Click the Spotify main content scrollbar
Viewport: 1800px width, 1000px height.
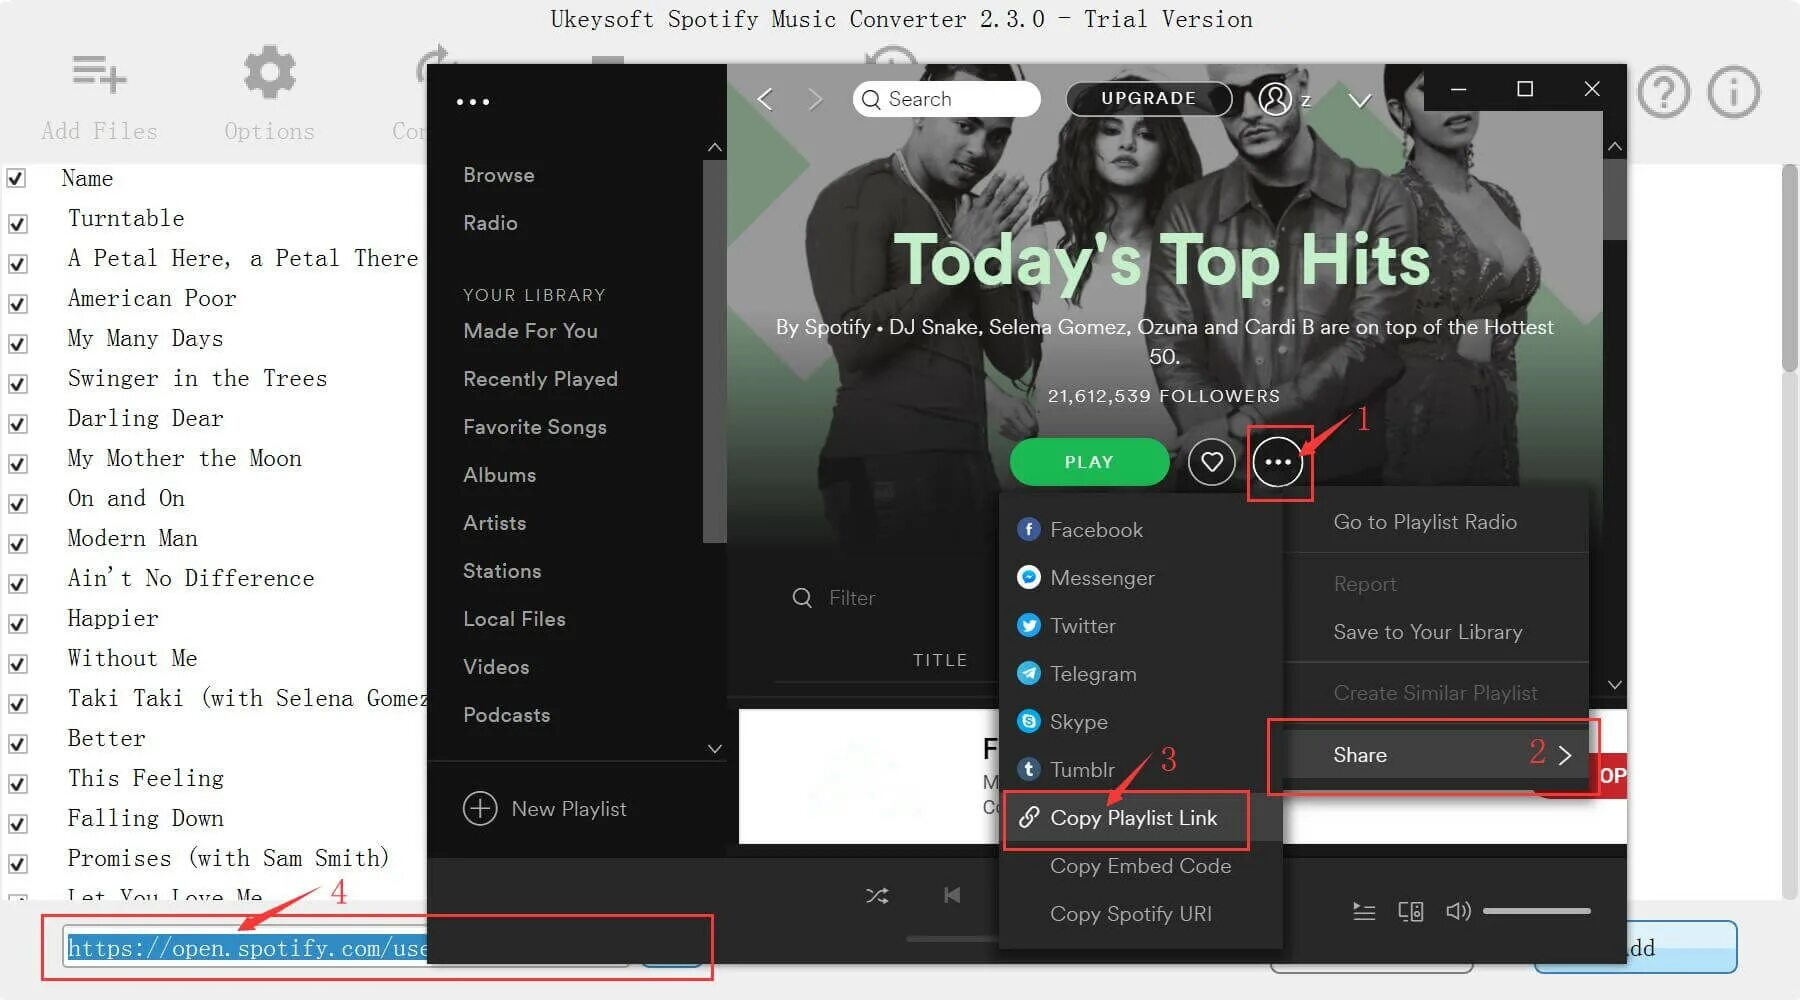point(1615,200)
